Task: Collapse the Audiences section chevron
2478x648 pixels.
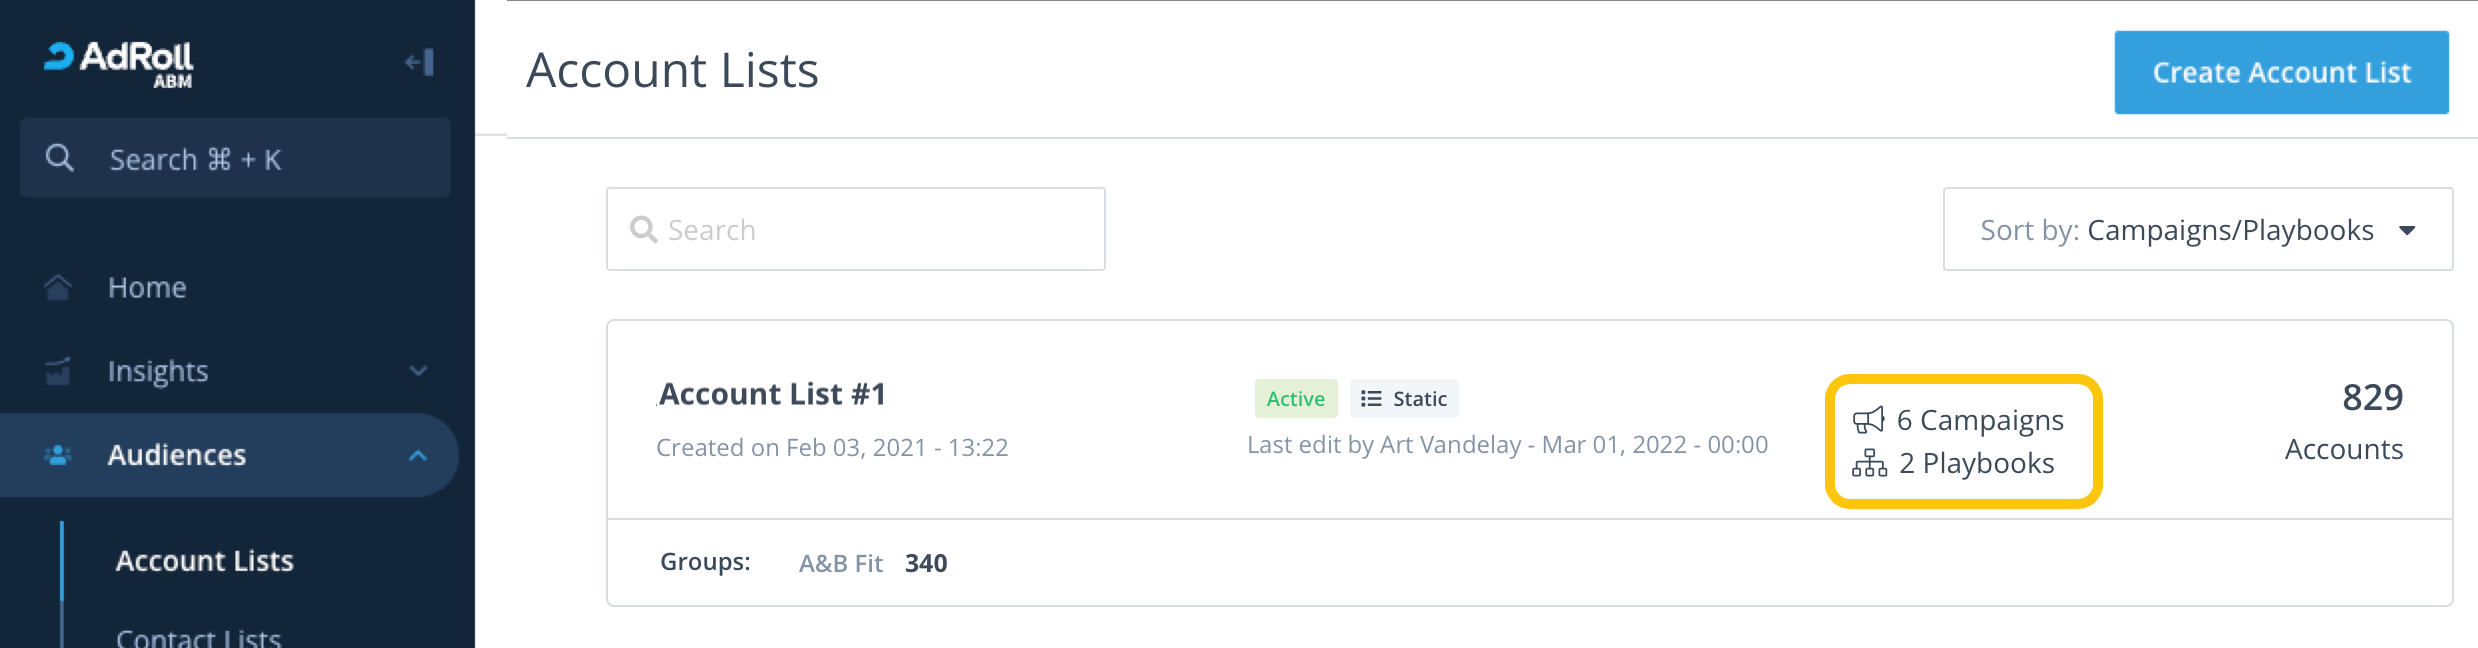Action: 418,455
